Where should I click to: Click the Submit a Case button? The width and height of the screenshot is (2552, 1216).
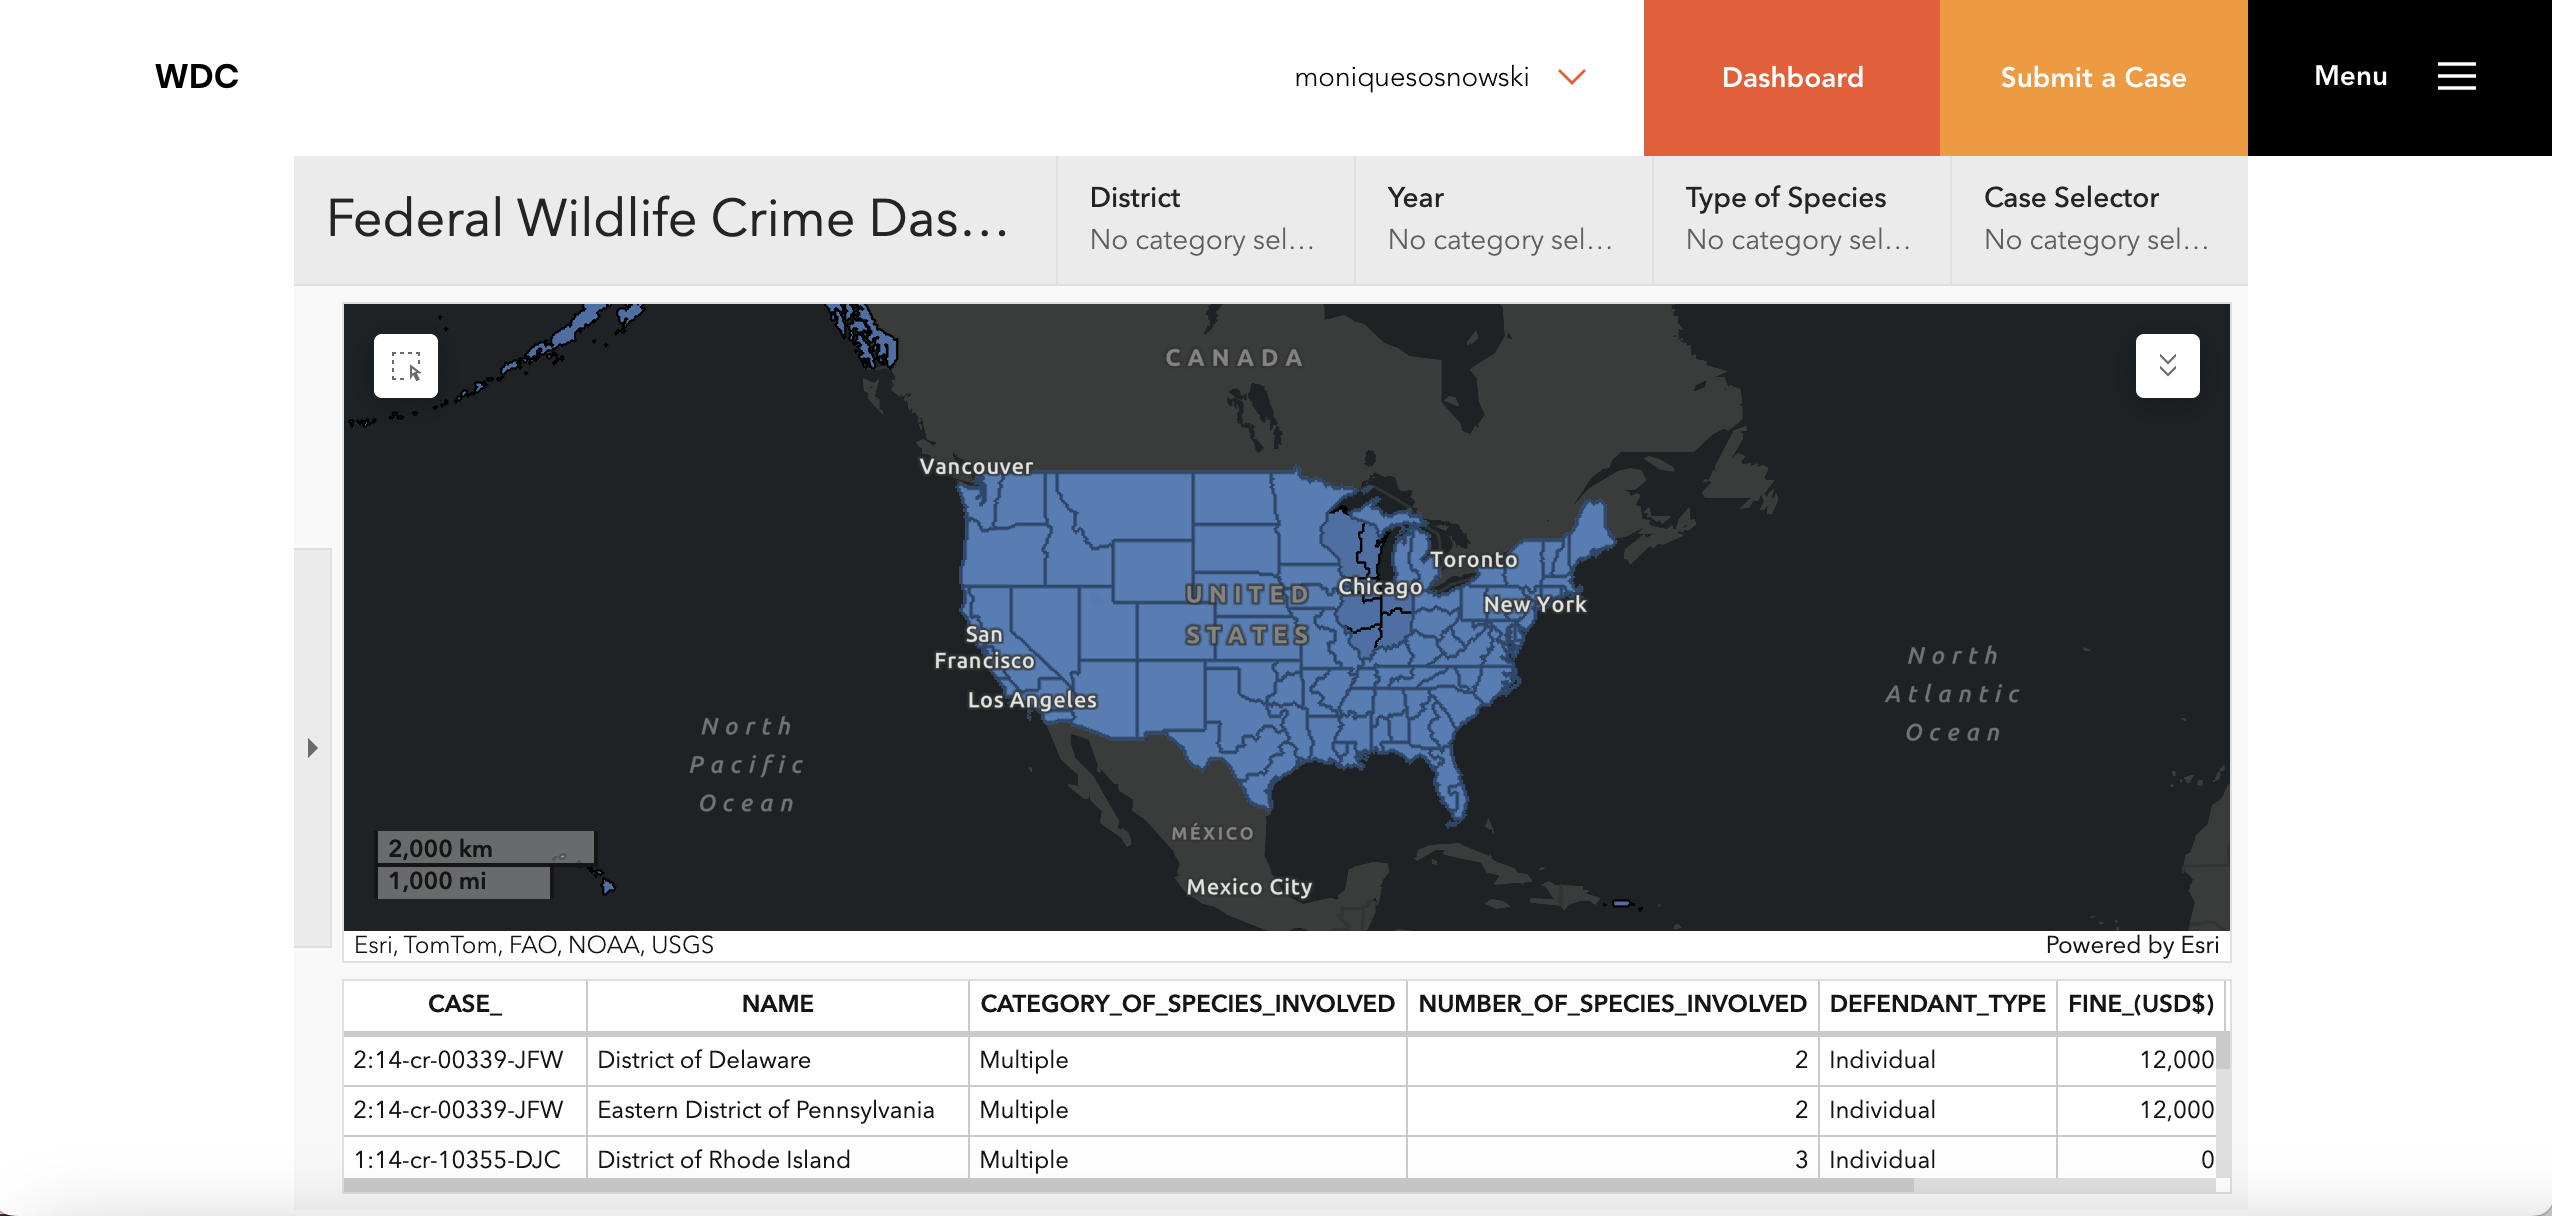pyautogui.click(x=2092, y=77)
